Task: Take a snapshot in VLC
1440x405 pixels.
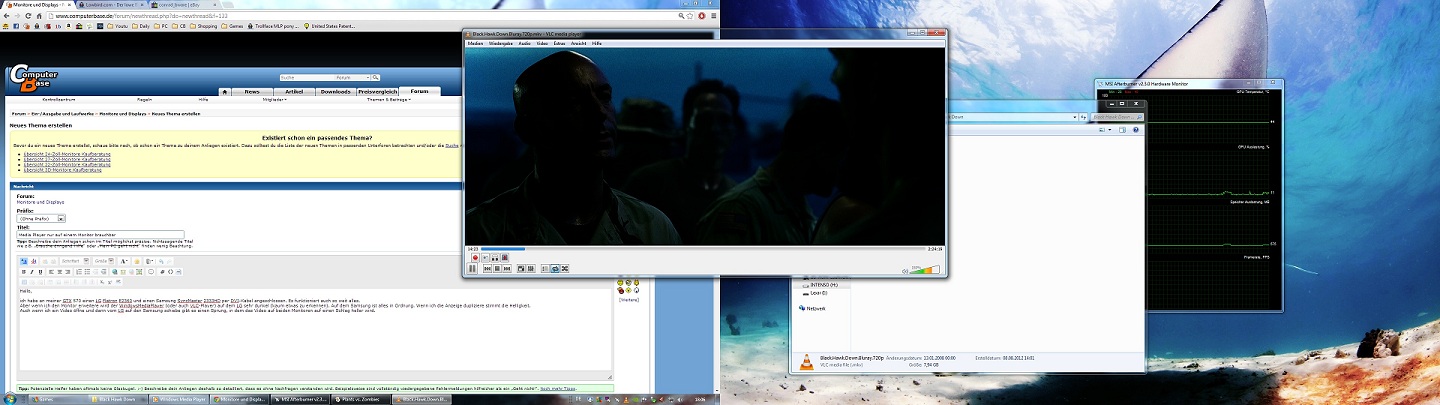Action: 485,257
